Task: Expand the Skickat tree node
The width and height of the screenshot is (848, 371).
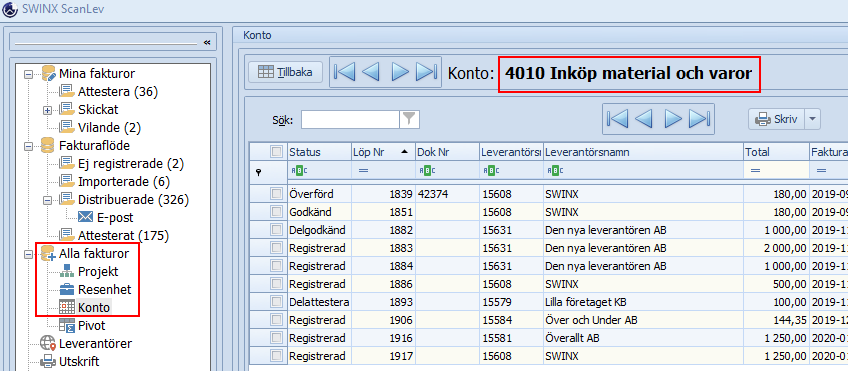Action: [x=47, y=110]
